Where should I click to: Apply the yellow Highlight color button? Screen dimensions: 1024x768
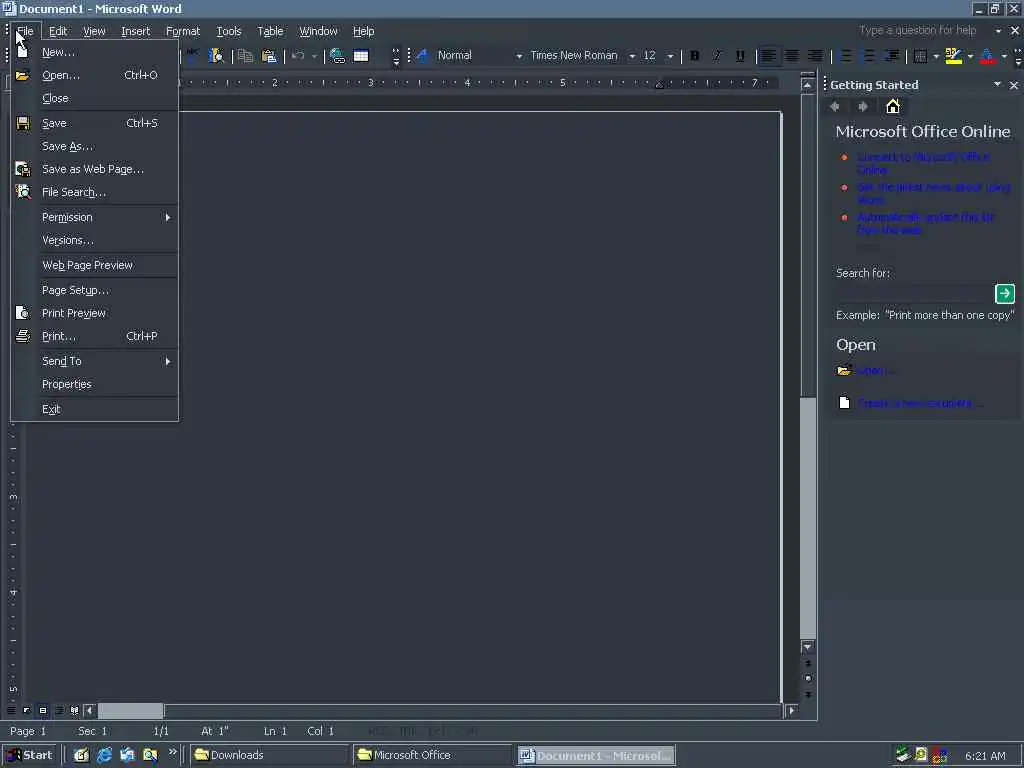pos(954,56)
